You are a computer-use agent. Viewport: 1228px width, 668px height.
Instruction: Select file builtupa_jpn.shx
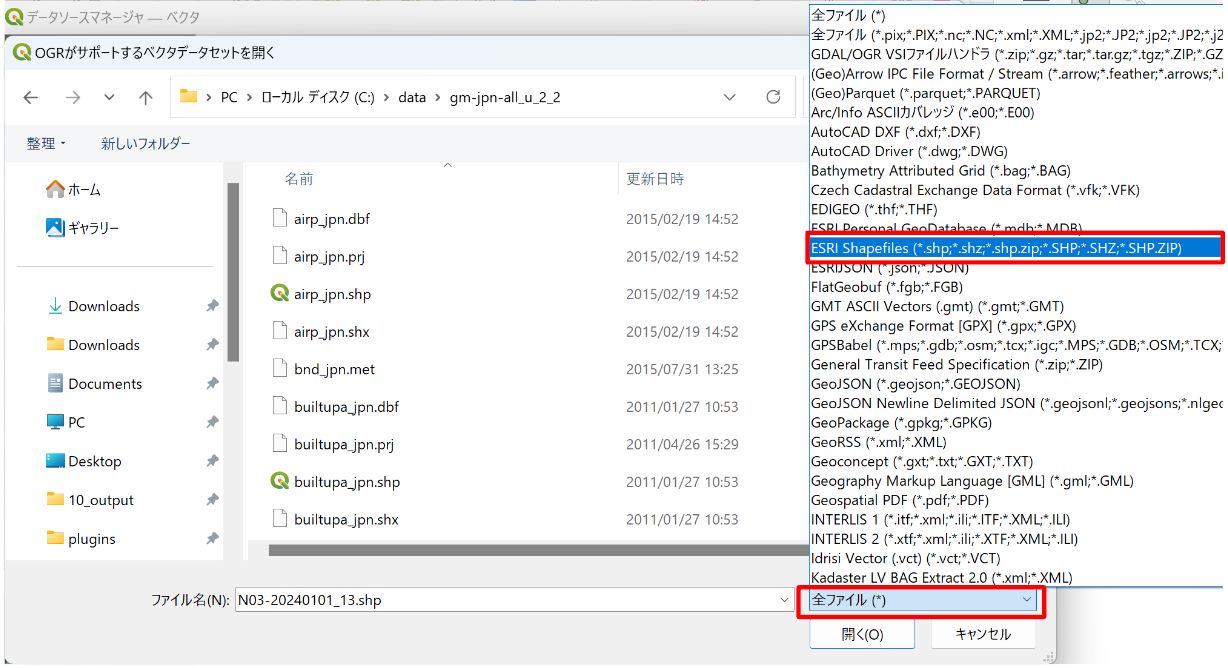click(346, 519)
